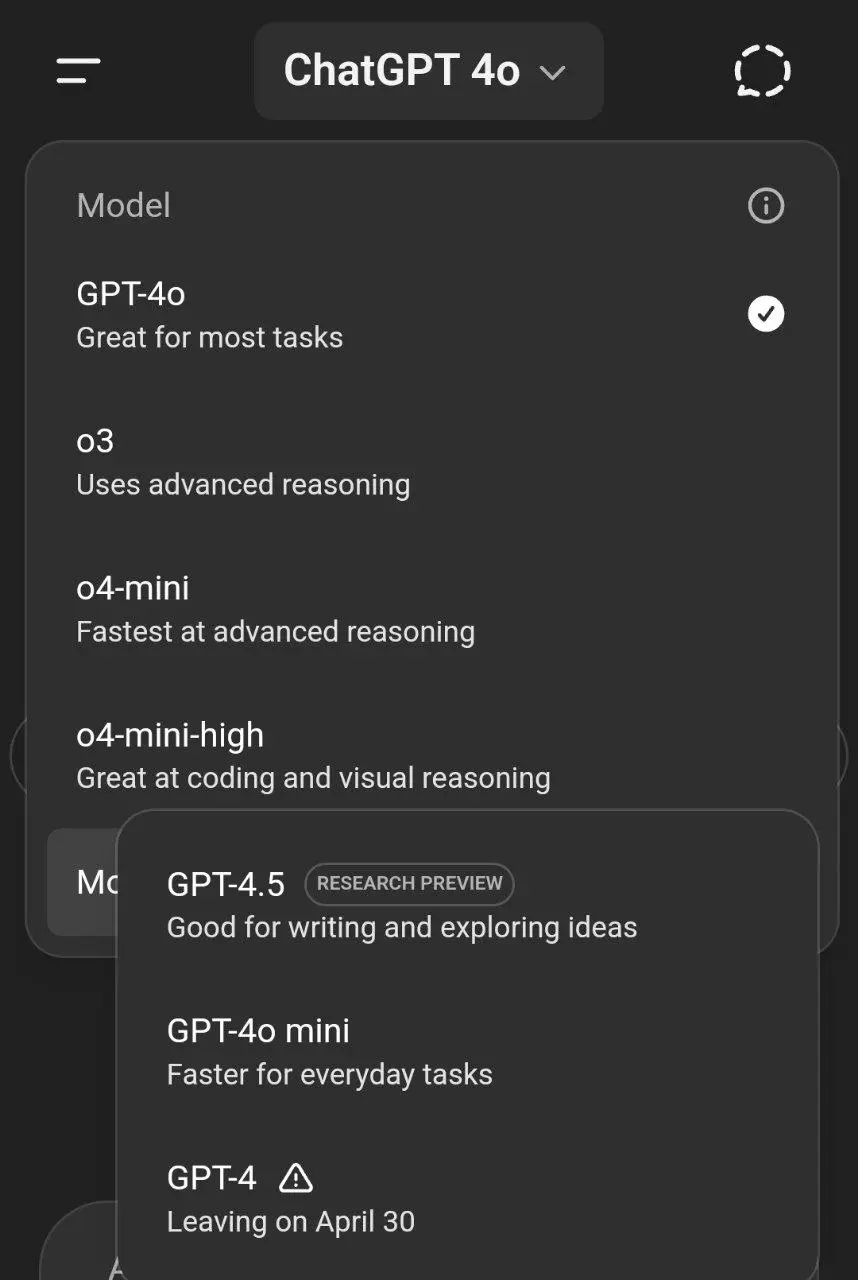Select the GPT-4 model leaving April 30
Screen dimensions: 858x1280
click(467, 1197)
